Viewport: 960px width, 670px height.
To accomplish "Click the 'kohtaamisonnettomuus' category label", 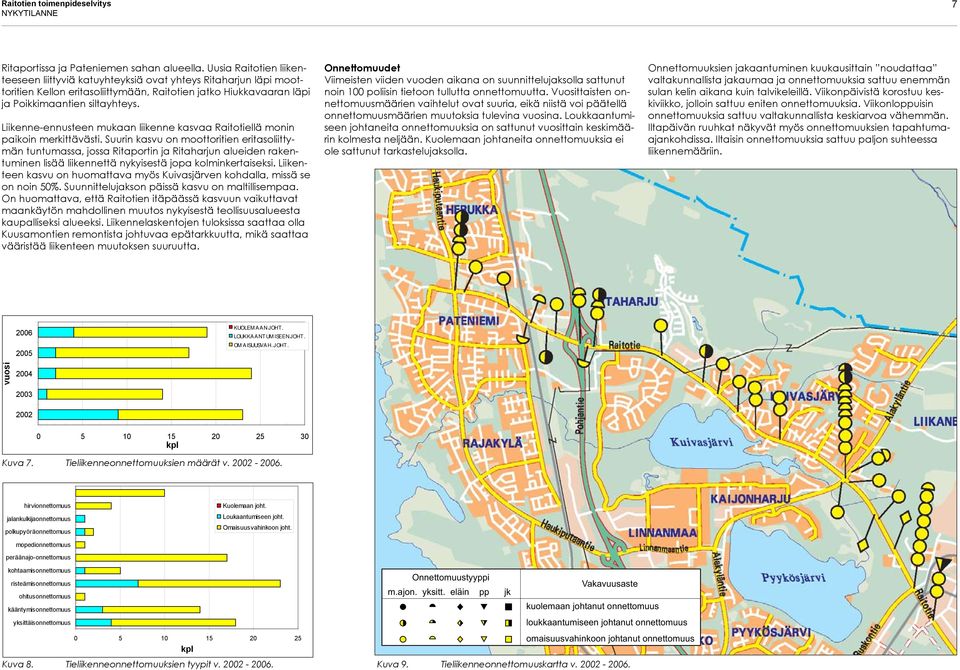I will coord(40,571).
